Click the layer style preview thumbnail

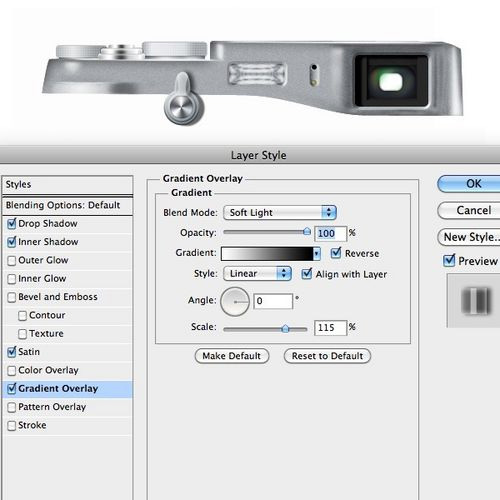(476, 301)
